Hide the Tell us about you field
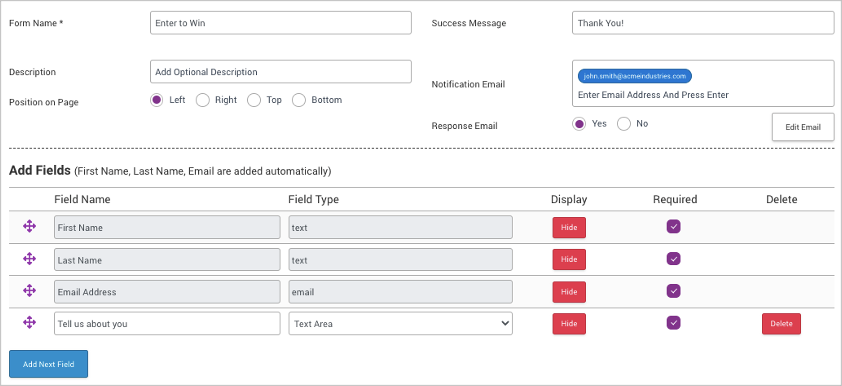Screen dimensions: 842x386 tap(569, 324)
